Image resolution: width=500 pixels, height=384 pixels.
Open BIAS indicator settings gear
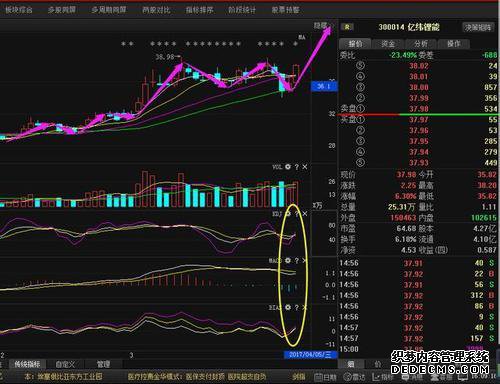click(x=288, y=307)
